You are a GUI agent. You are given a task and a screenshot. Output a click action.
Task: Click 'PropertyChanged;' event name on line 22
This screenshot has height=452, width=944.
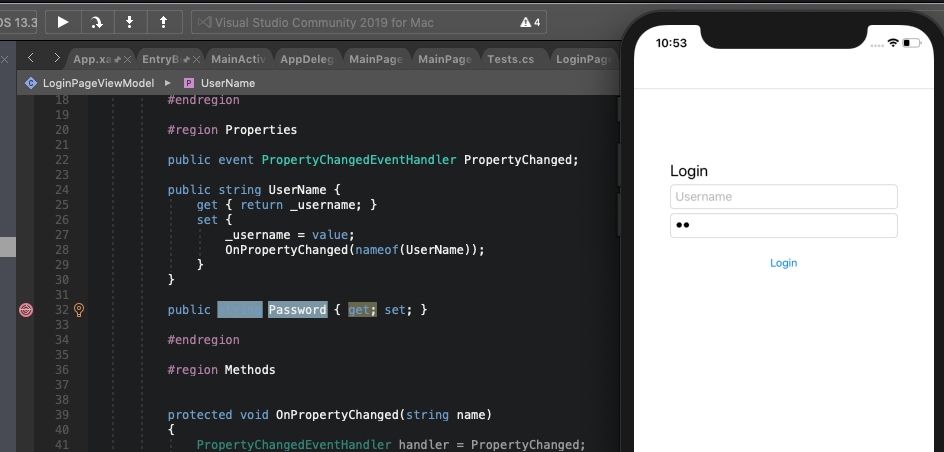pyautogui.click(x=521, y=159)
